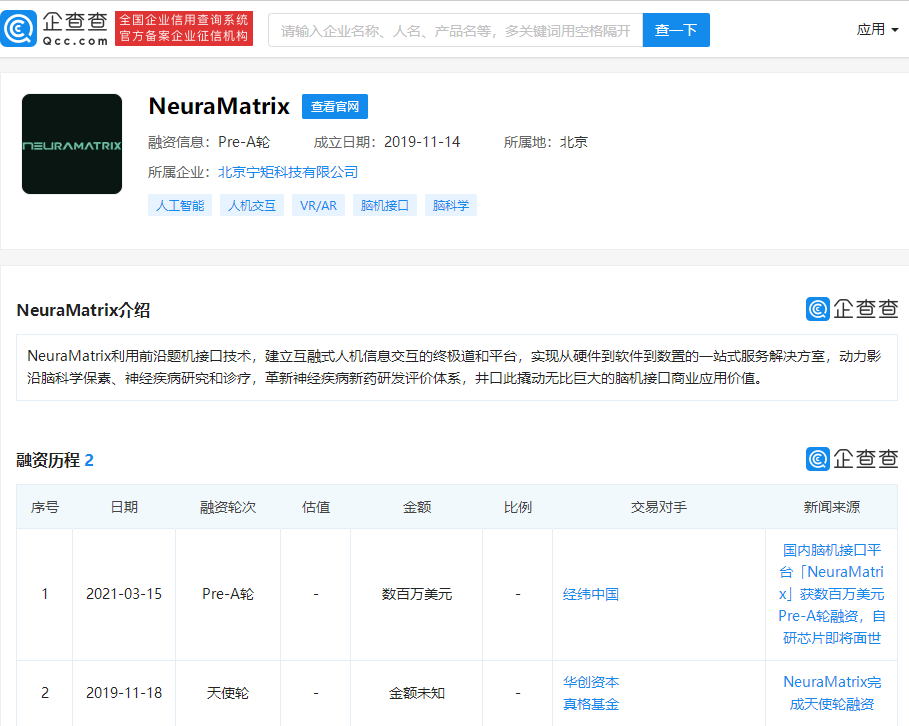Open the Qcc.com logo homepage link
The width and height of the screenshot is (909, 726).
(54, 28)
